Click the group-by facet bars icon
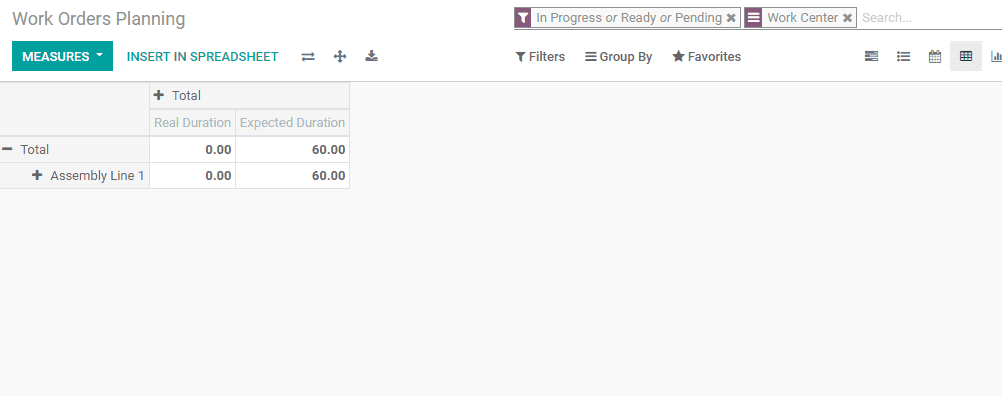The width and height of the screenshot is (1002, 396). point(753,18)
